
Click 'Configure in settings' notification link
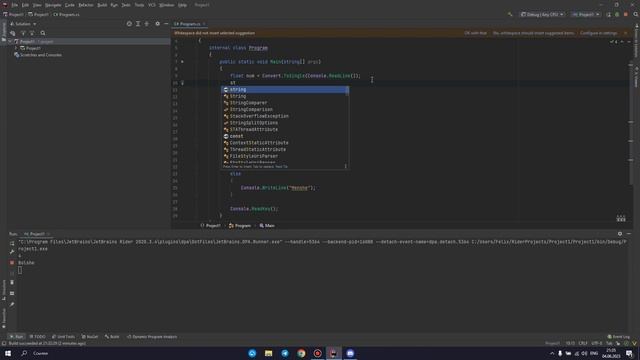pyautogui.click(x=598, y=33)
